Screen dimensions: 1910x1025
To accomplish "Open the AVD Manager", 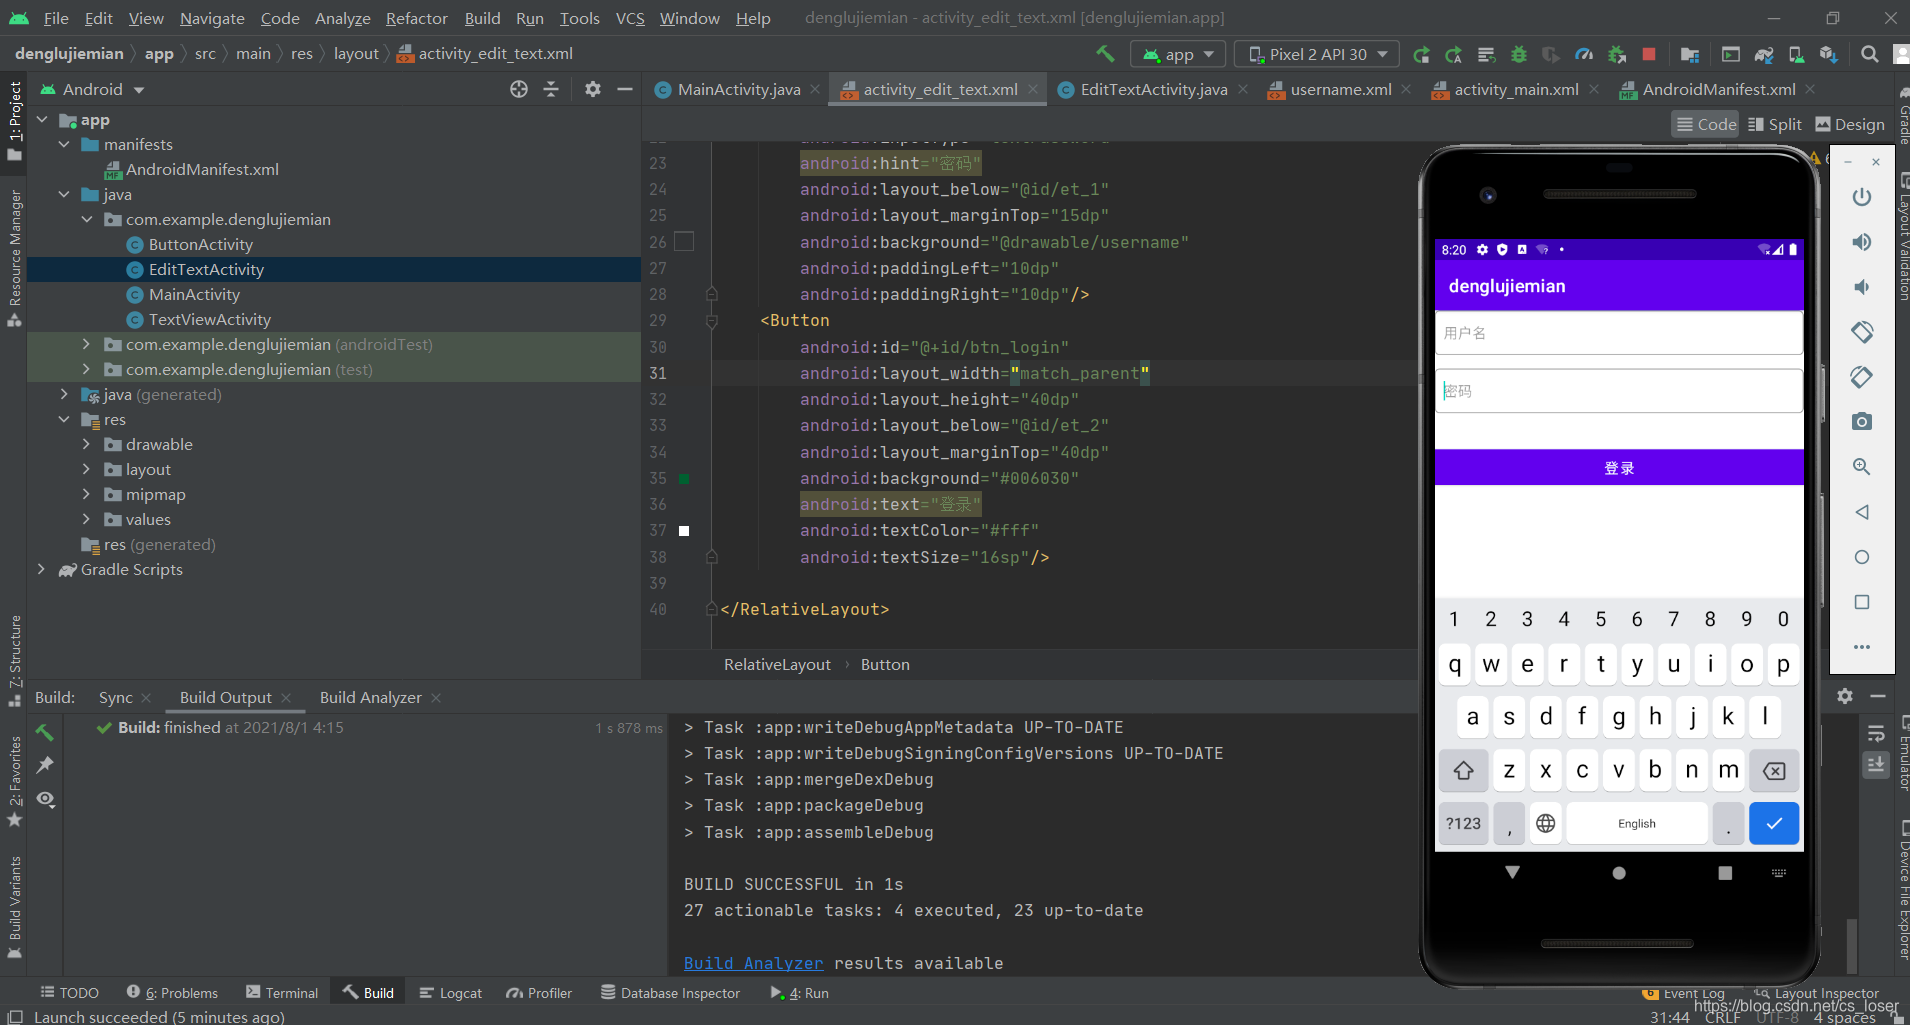I will [1796, 55].
